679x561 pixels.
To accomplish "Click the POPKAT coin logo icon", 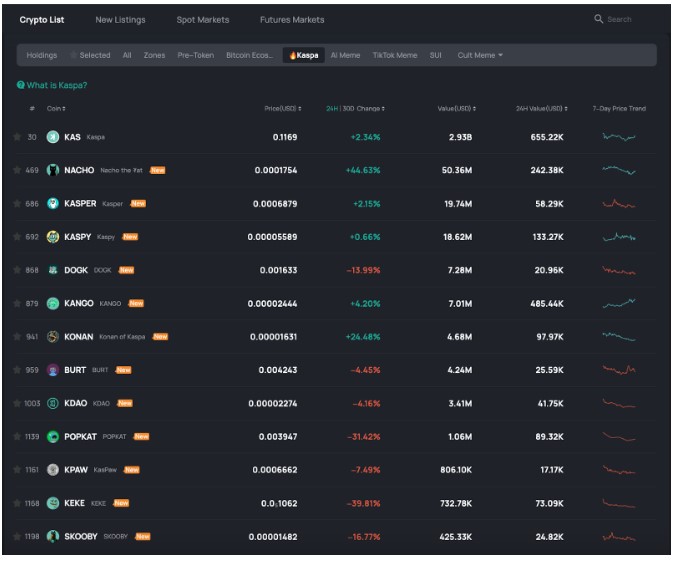I will coord(53,437).
